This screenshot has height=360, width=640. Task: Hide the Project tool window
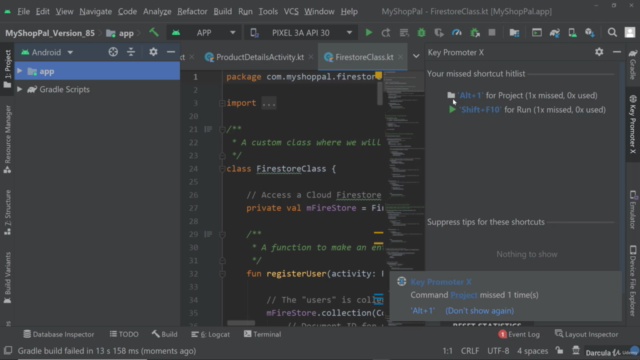pos(171,52)
